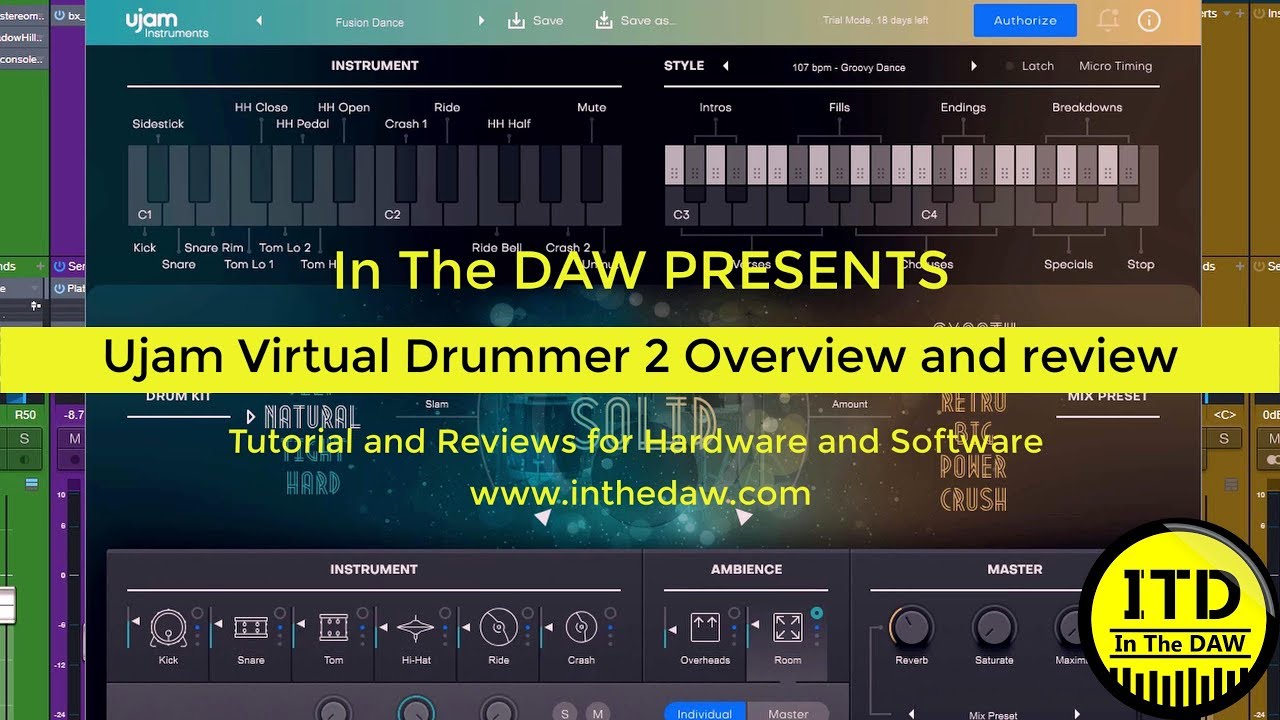
Task: Toggle the Overheads channel round indicator
Action: (x=734, y=613)
